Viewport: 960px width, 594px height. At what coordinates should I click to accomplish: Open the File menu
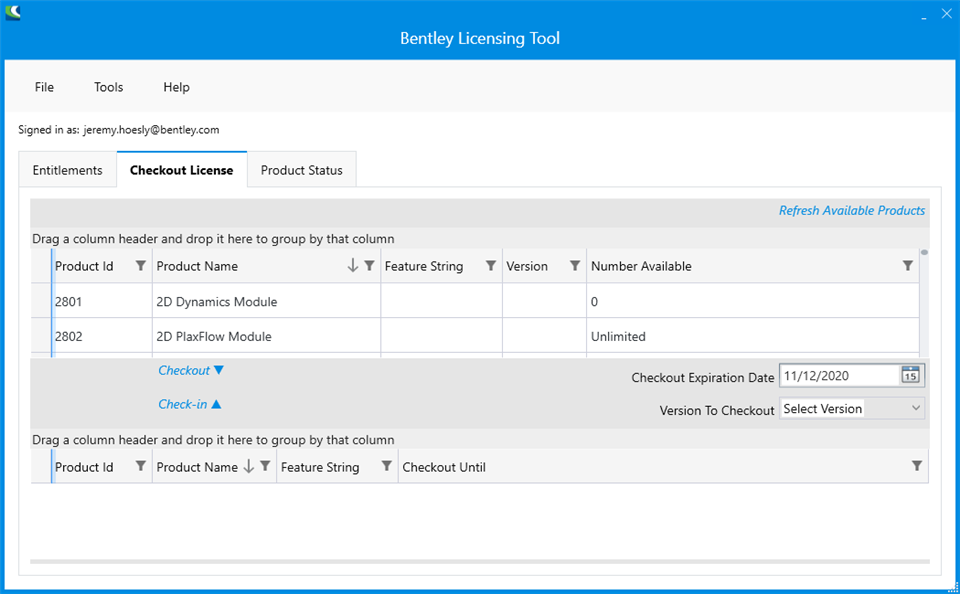pos(44,87)
